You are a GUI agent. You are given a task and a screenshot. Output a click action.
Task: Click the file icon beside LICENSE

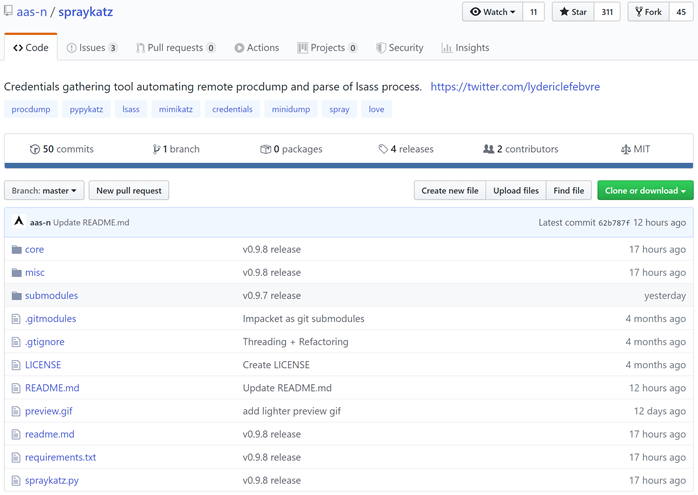tap(16, 365)
